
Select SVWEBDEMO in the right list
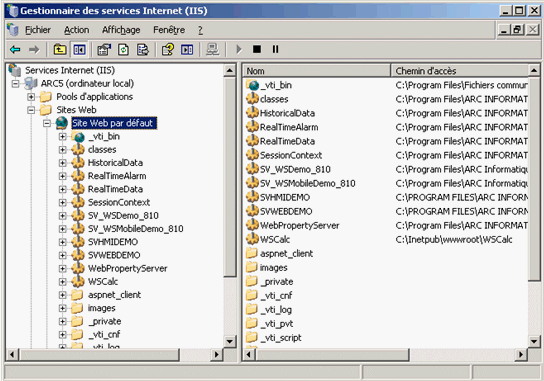tap(286, 211)
